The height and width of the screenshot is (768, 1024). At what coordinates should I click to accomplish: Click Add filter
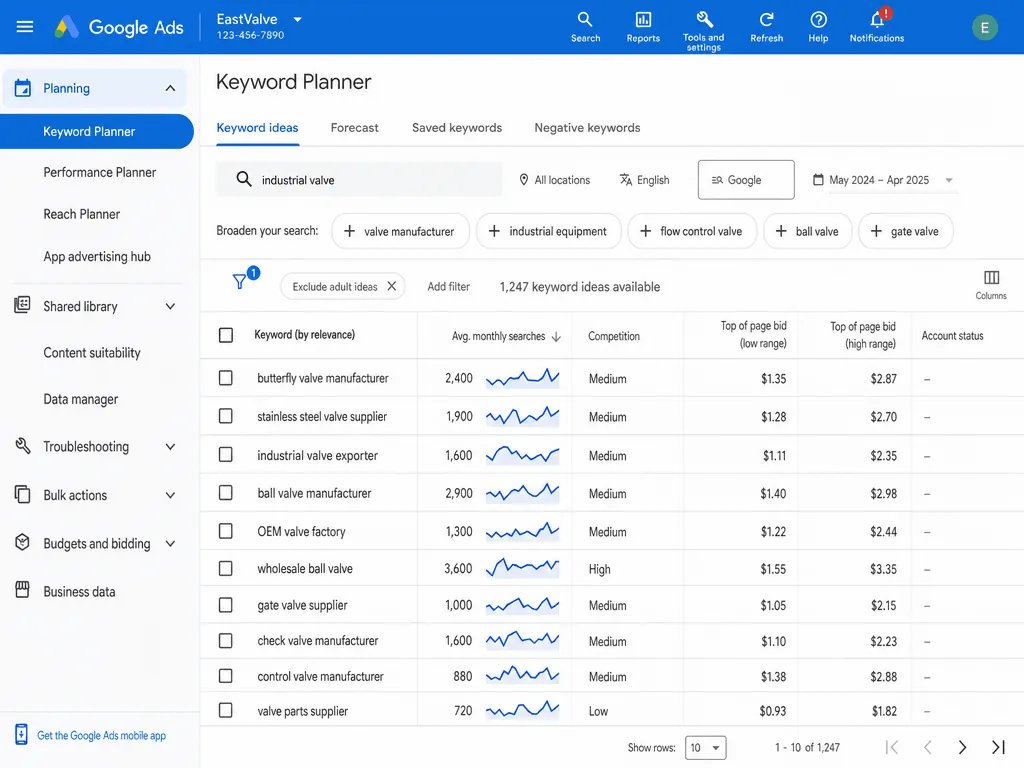click(x=449, y=287)
